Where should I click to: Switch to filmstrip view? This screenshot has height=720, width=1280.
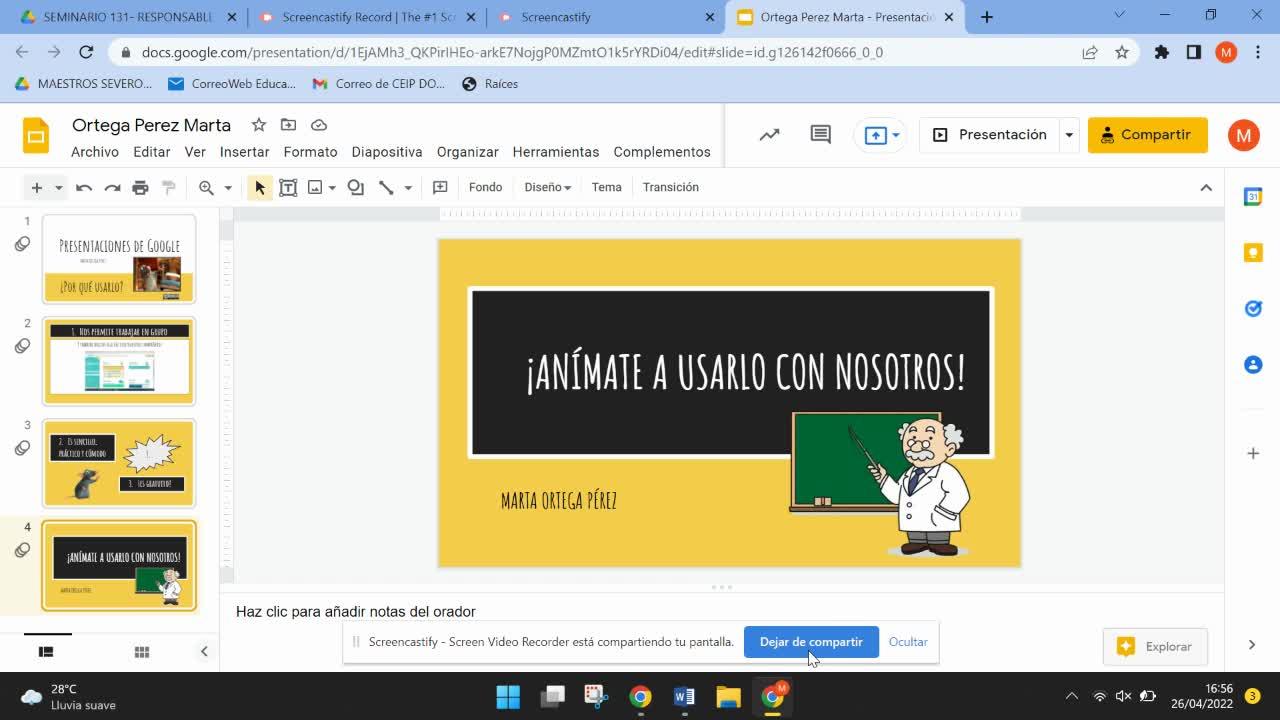point(46,652)
